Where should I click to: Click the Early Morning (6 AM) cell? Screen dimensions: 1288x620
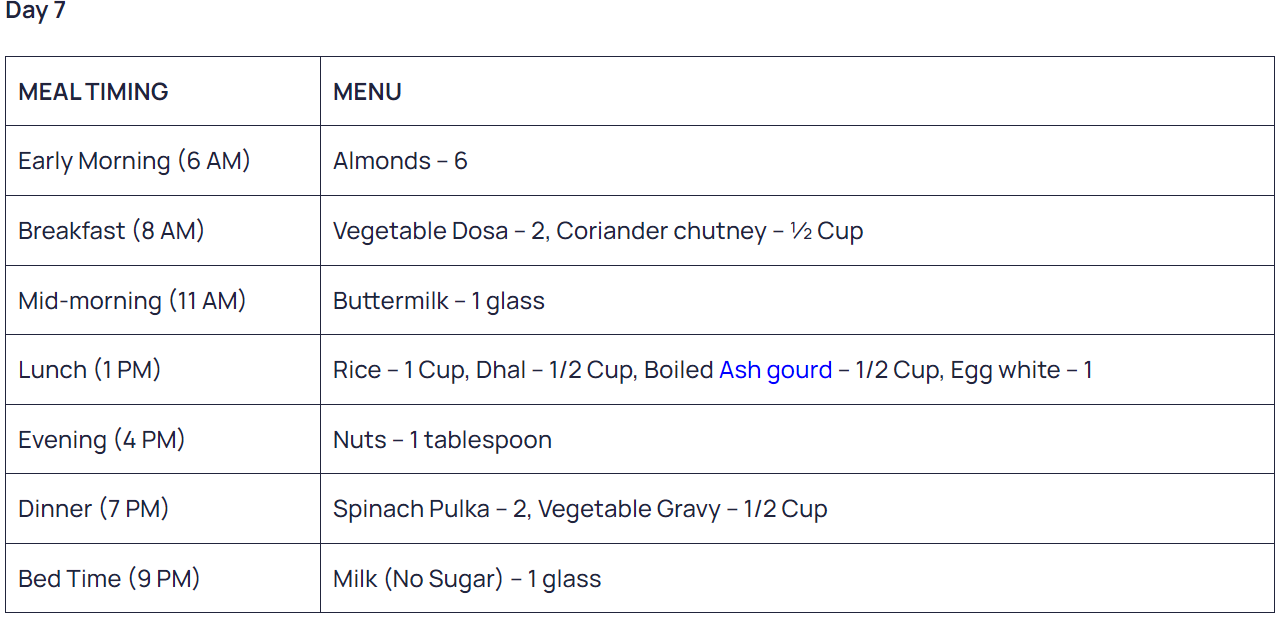click(x=163, y=161)
